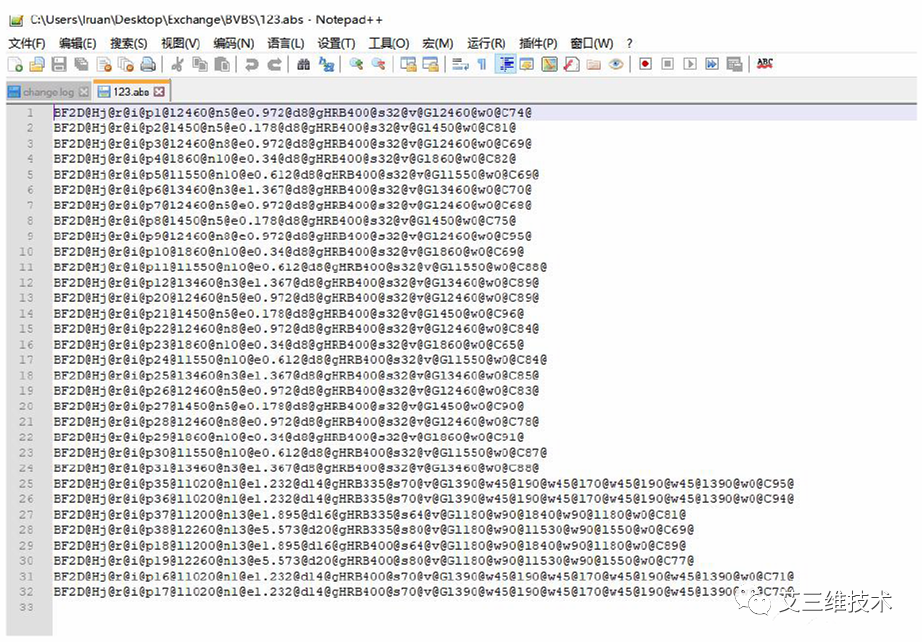This screenshot has width=922, height=642.
Task: Click the empty line 33 in editor
Action: [x=485, y=607]
